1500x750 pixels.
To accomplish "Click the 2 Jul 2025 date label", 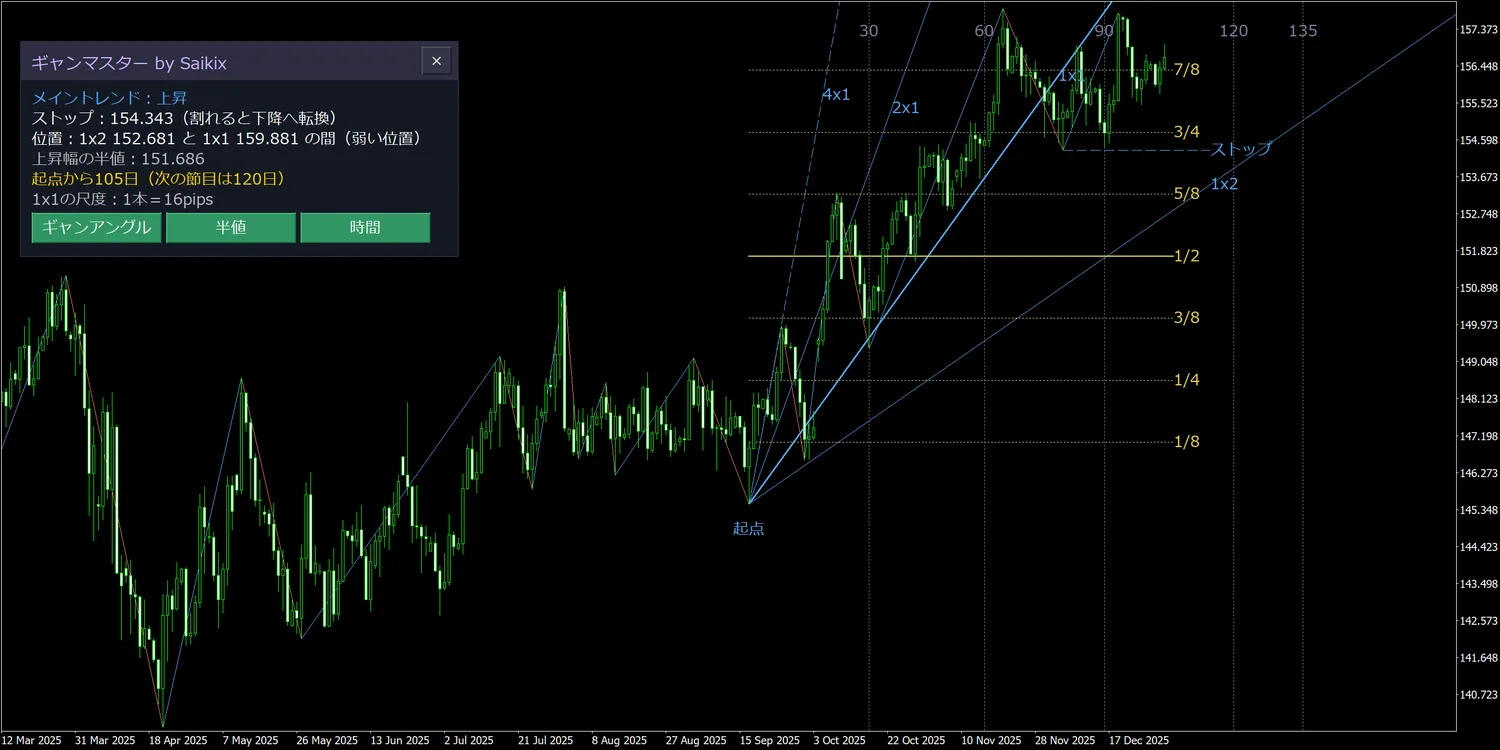I will [470, 741].
